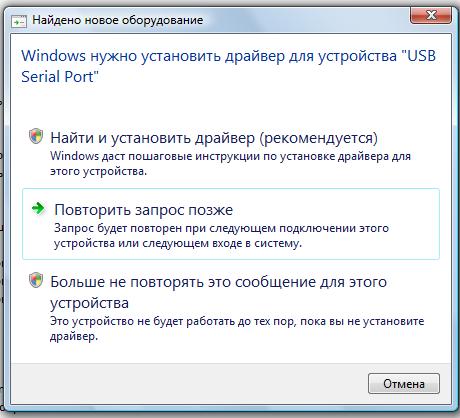
Task: Click description "Windows даст пошаговые инструкции"
Action: [230, 164]
